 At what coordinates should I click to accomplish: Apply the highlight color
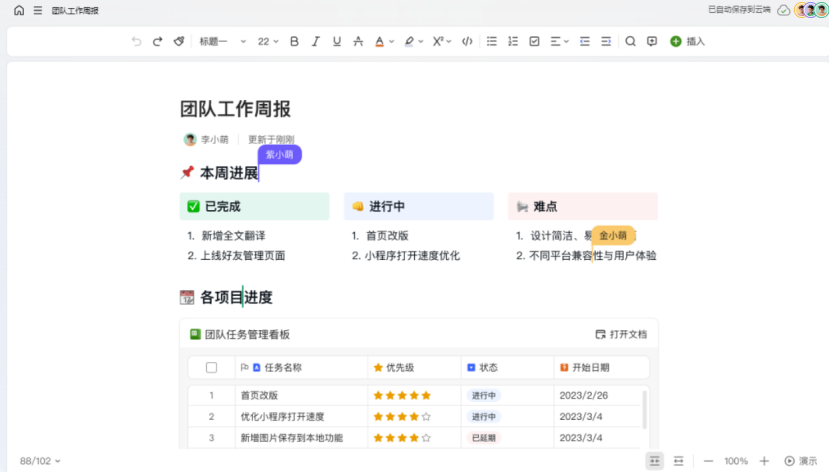point(409,41)
